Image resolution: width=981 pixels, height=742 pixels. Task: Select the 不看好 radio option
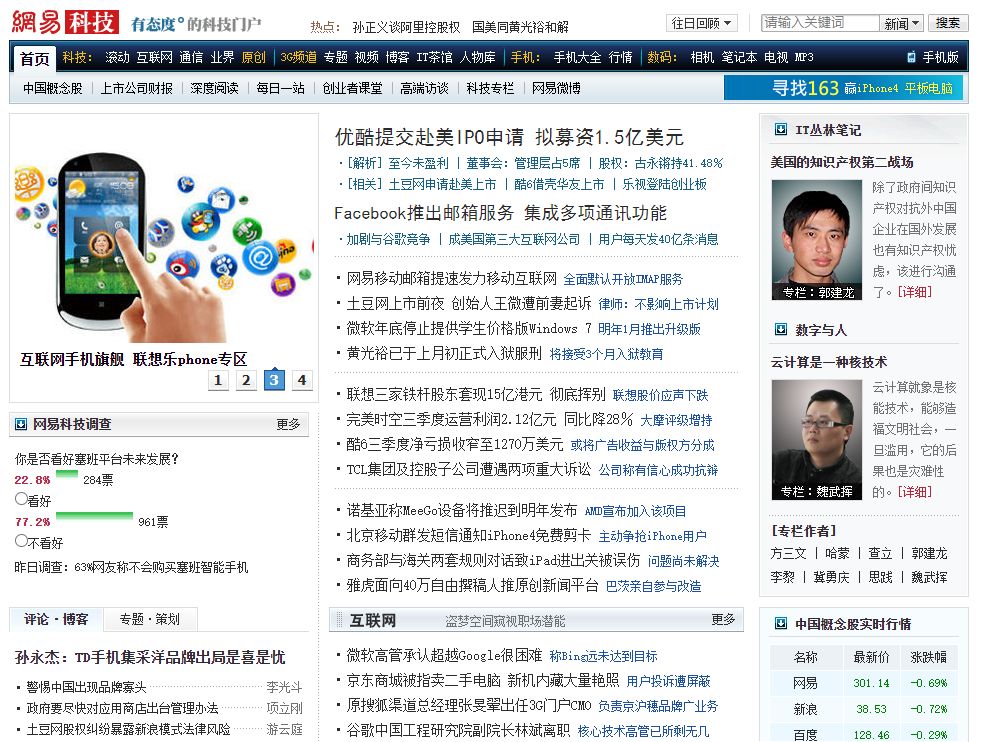tap(21, 541)
